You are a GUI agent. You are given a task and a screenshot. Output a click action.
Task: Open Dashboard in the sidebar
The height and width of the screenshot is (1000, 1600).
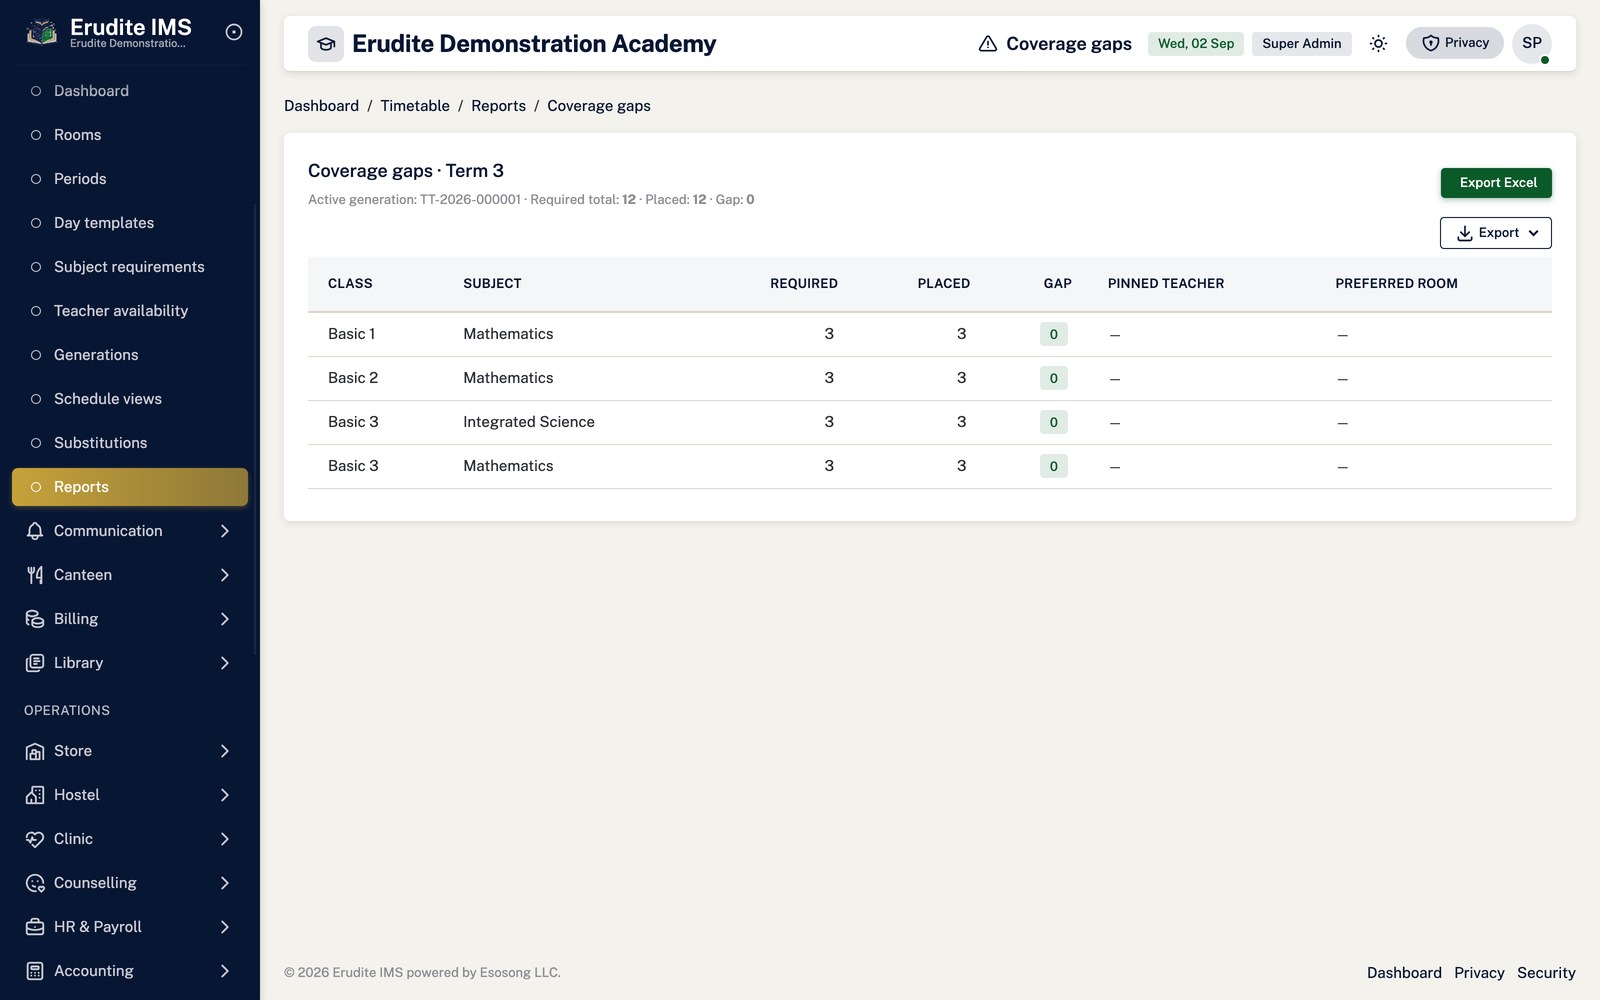coord(130,91)
